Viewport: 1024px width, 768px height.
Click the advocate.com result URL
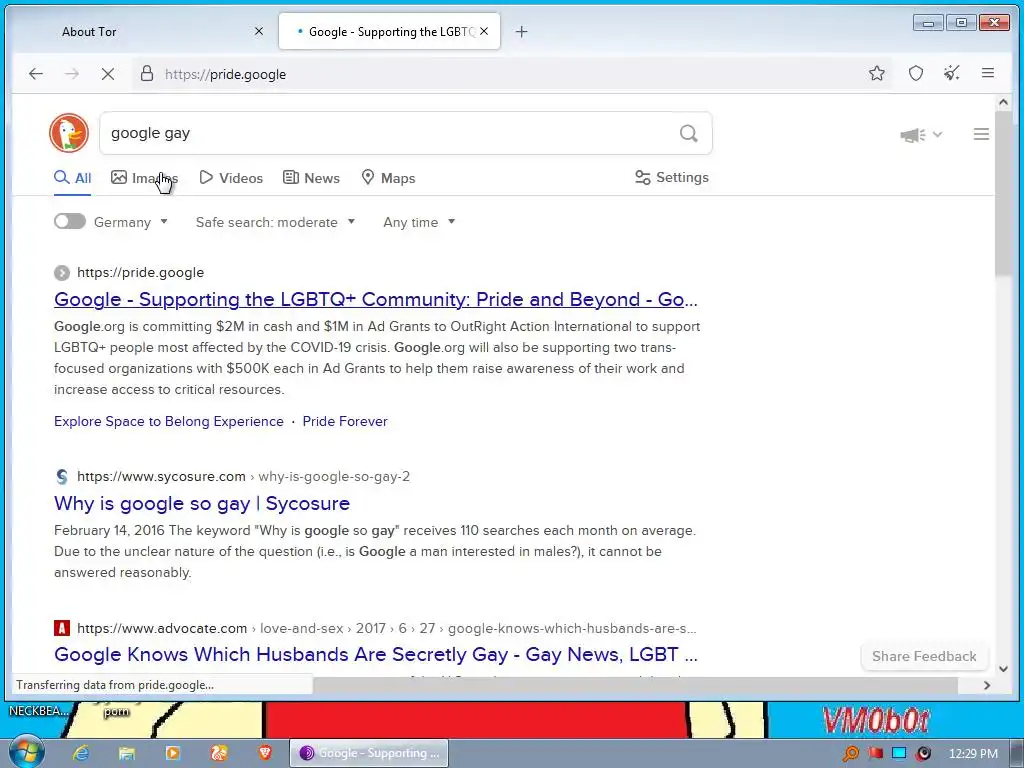coord(387,628)
